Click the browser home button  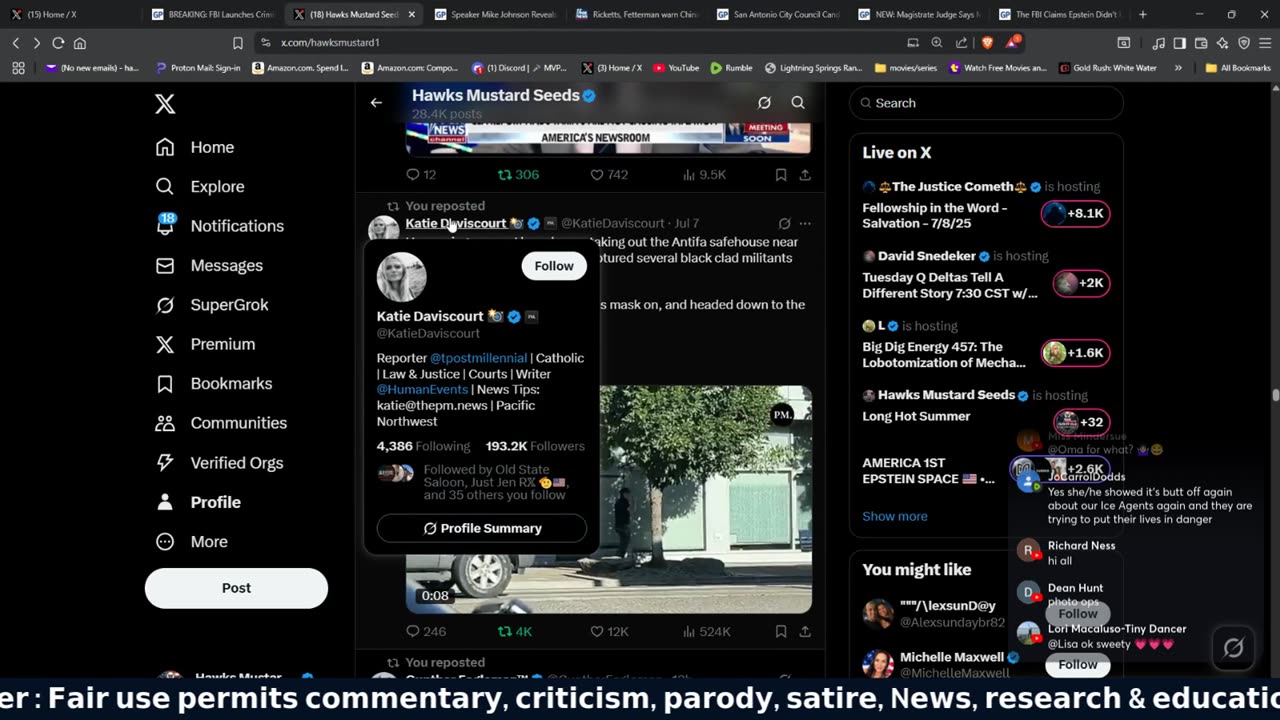pyautogui.click(x=80, y=43)
